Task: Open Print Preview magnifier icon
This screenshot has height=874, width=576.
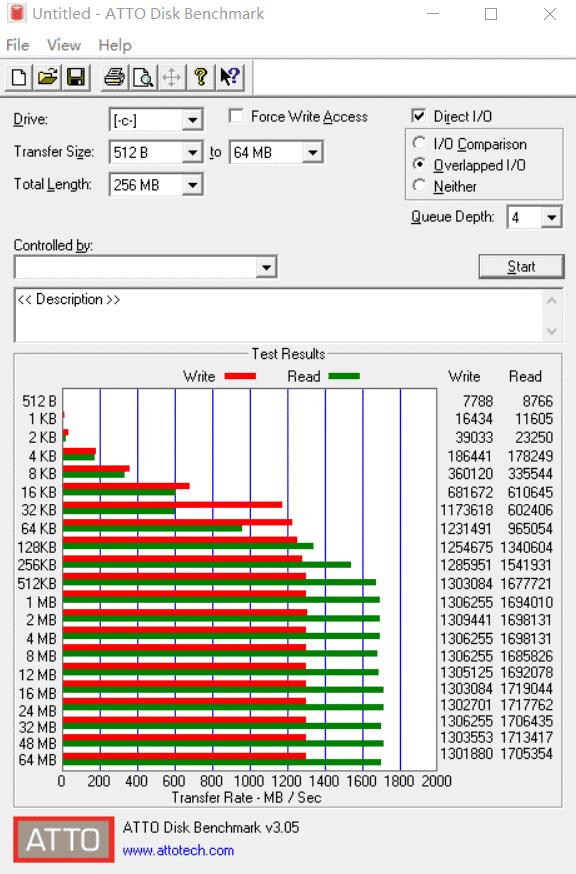Action: click(x=143, y=77)
